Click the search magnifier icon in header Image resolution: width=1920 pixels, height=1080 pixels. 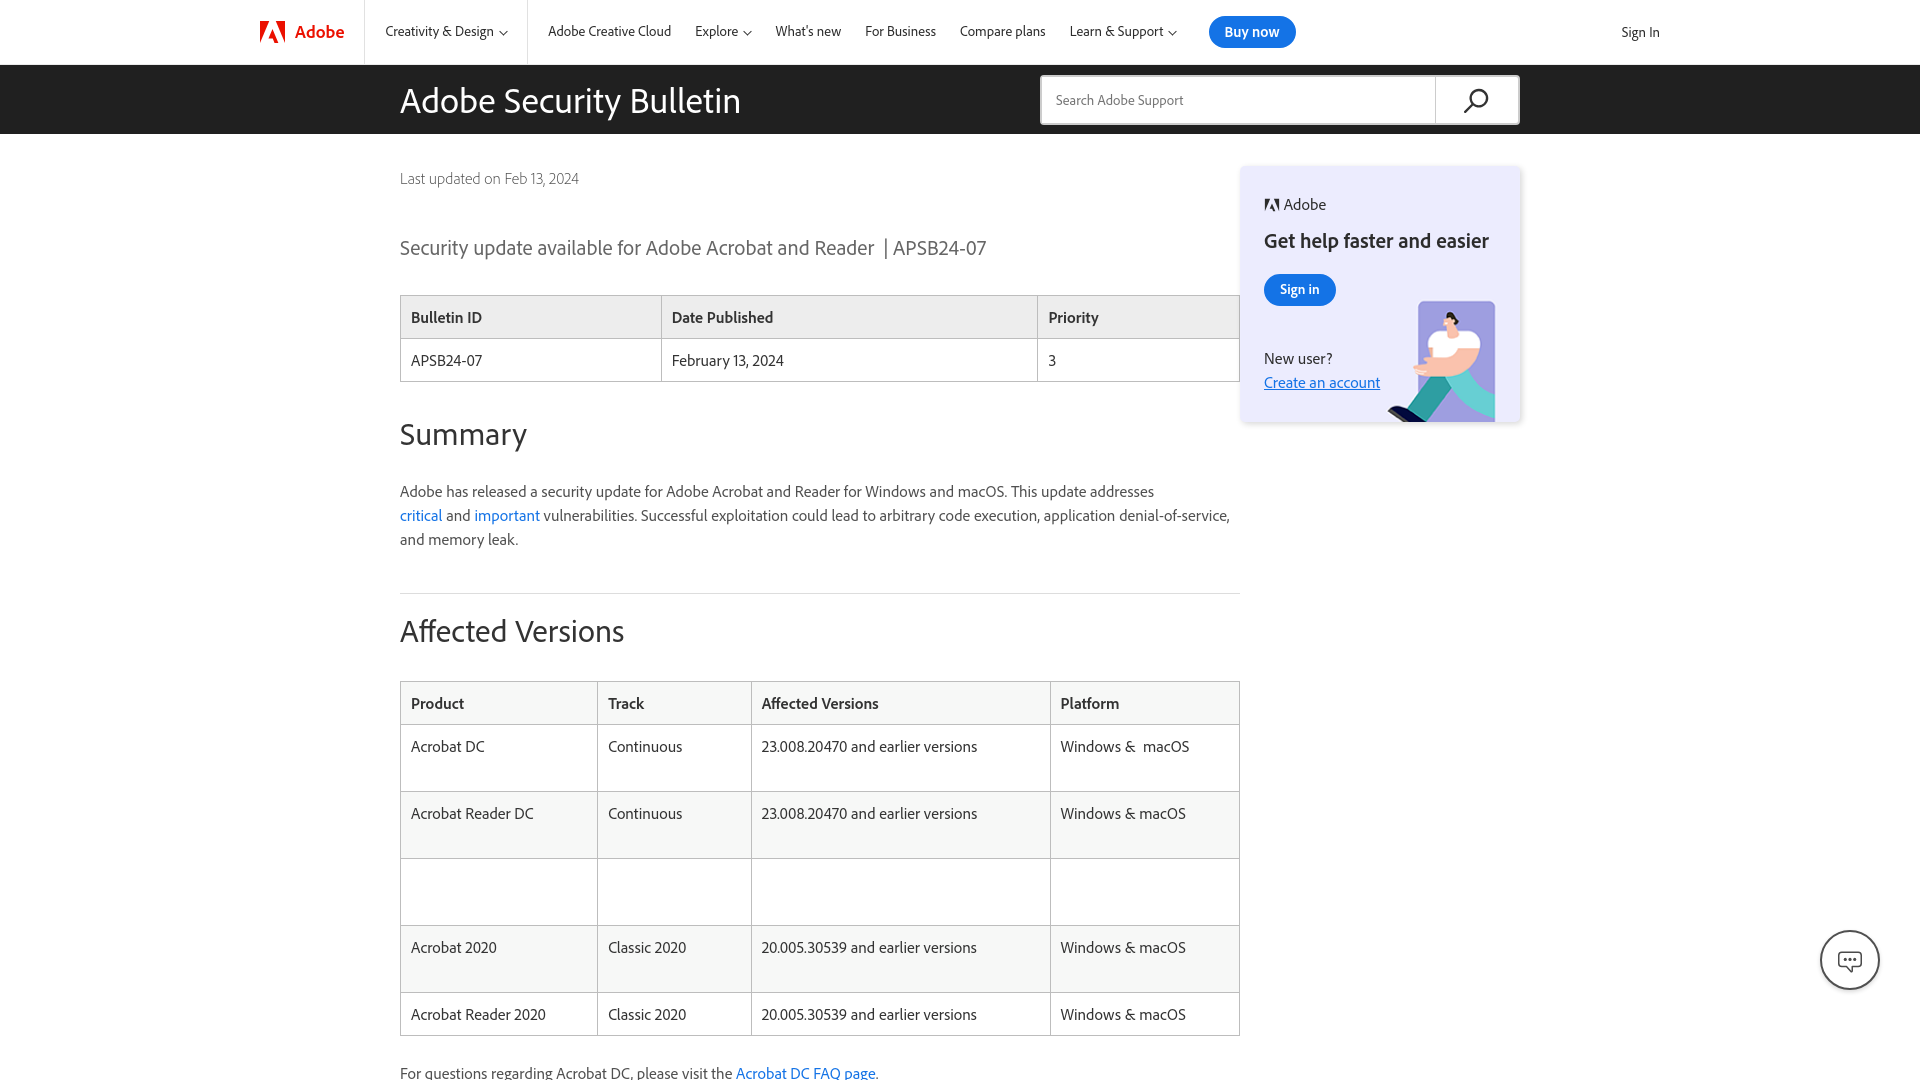click(1476, 99)
